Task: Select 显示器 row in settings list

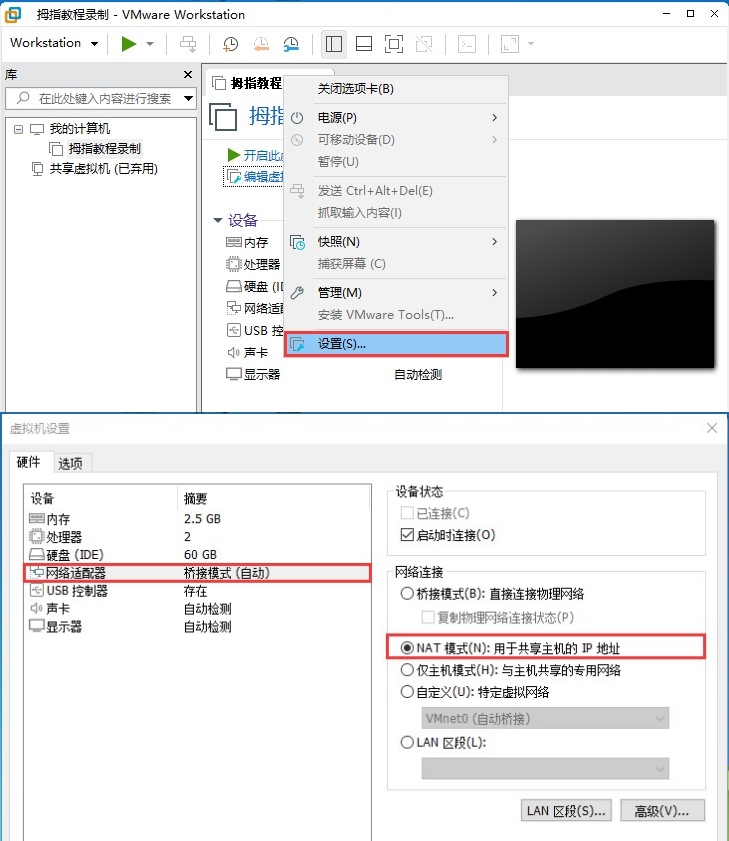Action: [x=197, y=626]
